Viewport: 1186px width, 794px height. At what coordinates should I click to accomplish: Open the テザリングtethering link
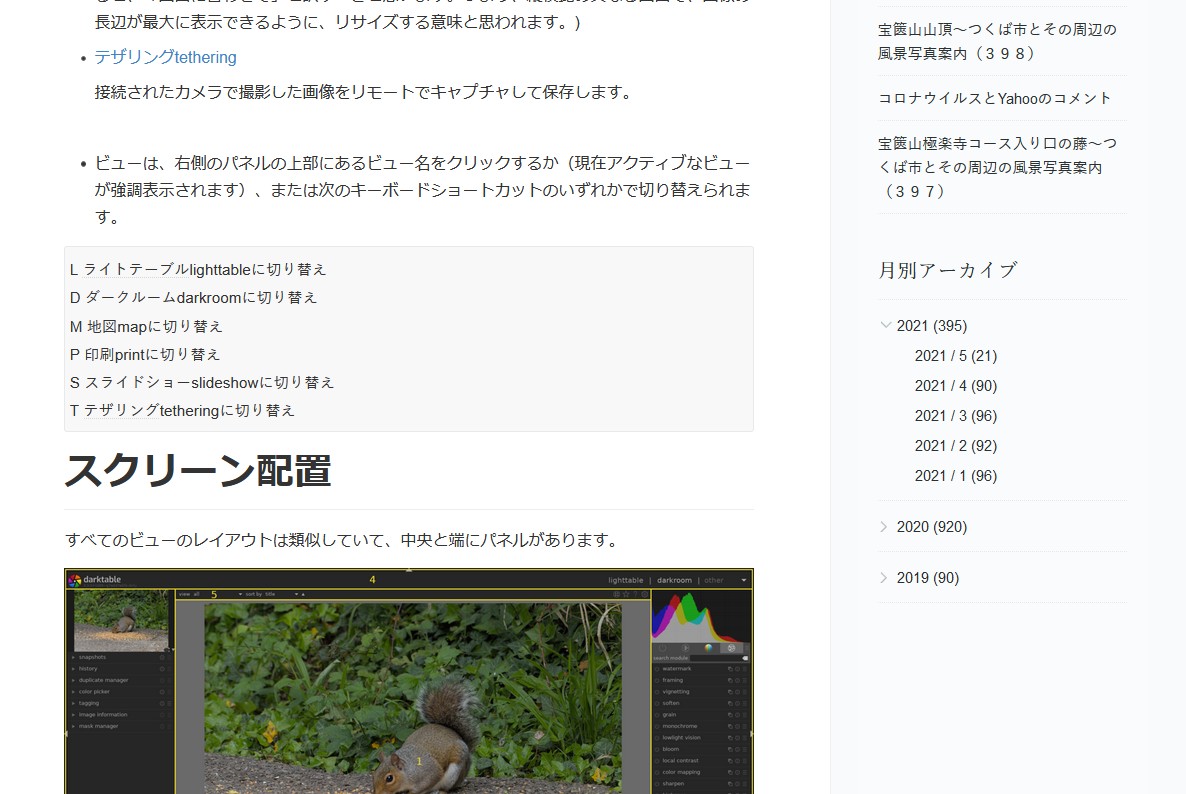coord(164,57)
